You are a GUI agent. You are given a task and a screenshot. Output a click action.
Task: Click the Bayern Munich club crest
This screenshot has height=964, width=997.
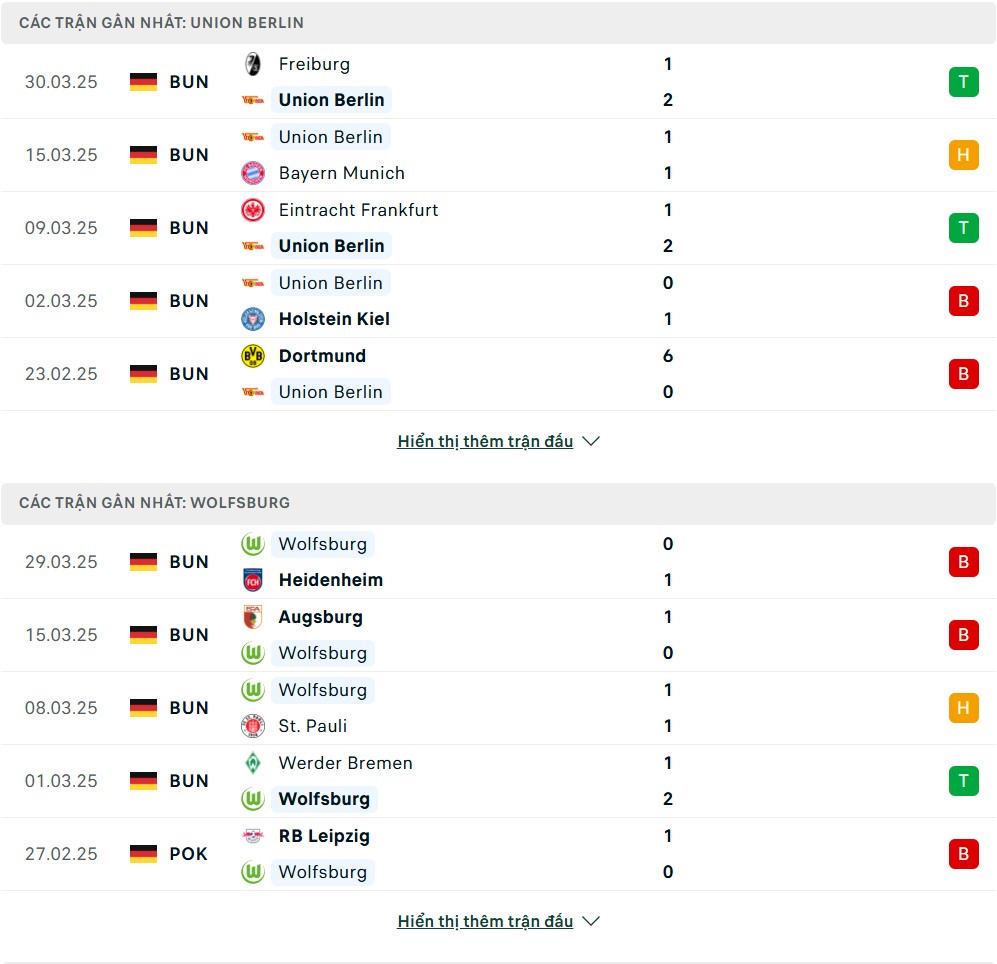(x=253, y=173)
